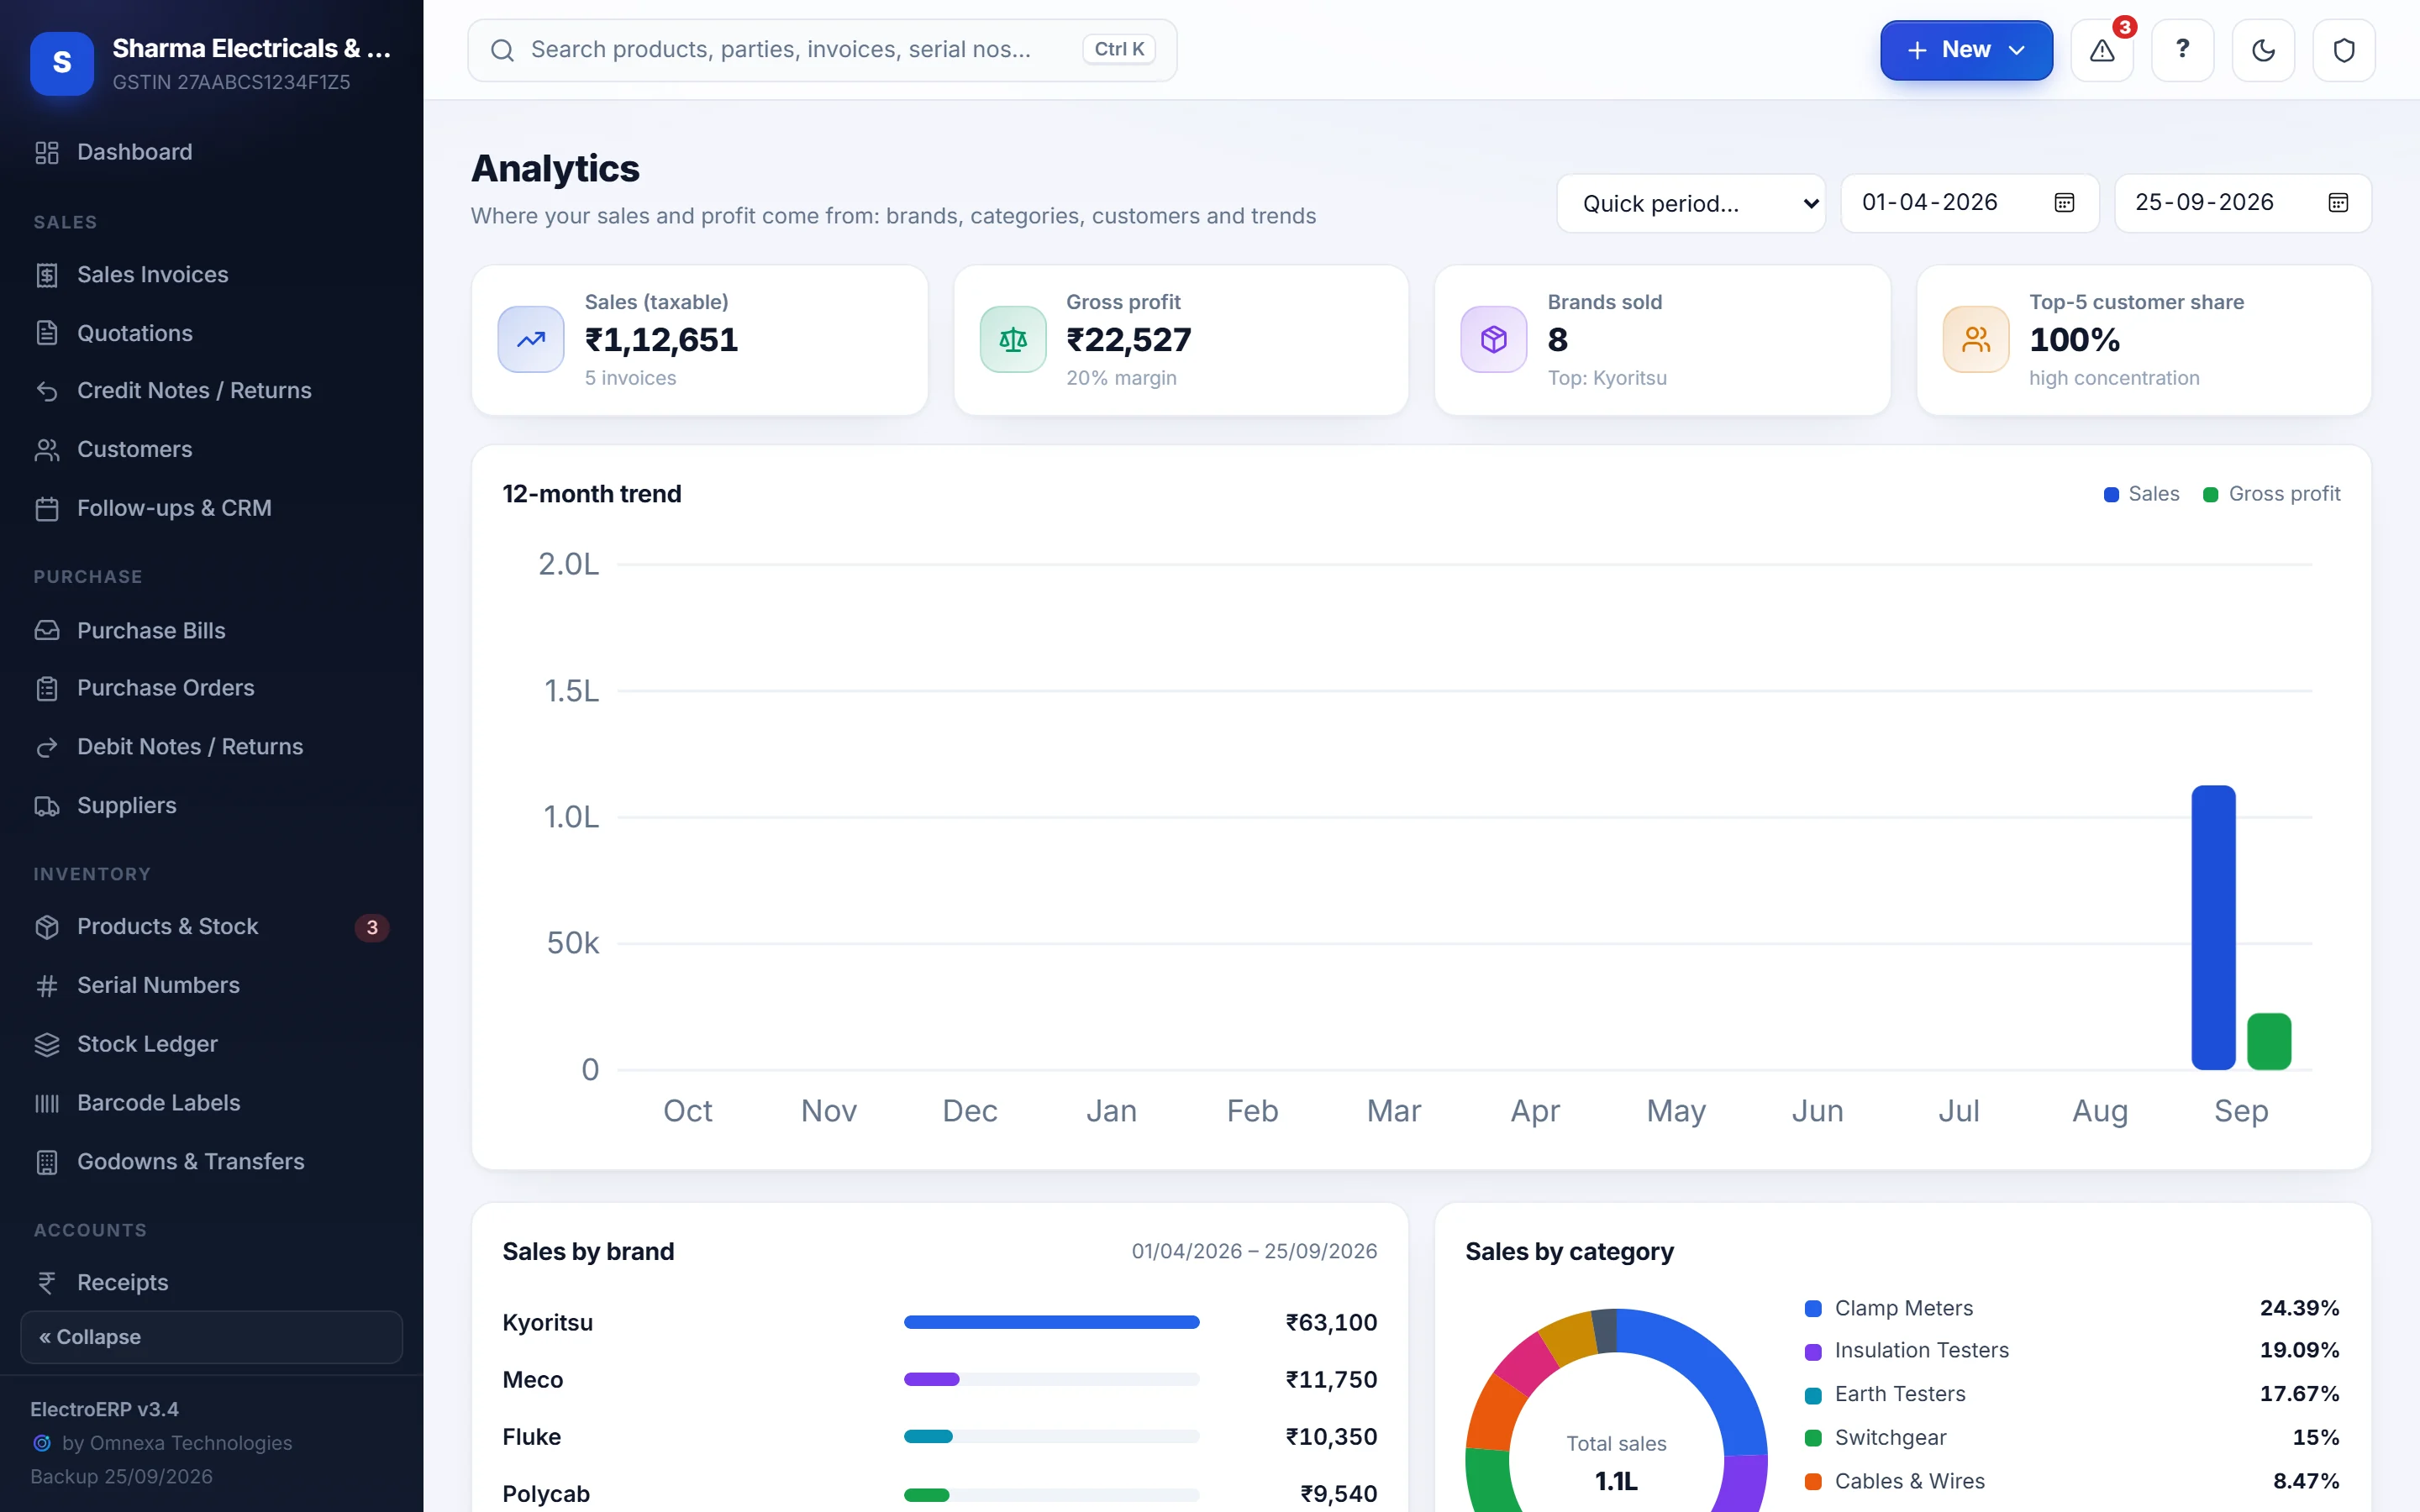Click the Omnexa Technologies credit link
Viewport: 2420px width, 1512px height.
point(176,1443)
